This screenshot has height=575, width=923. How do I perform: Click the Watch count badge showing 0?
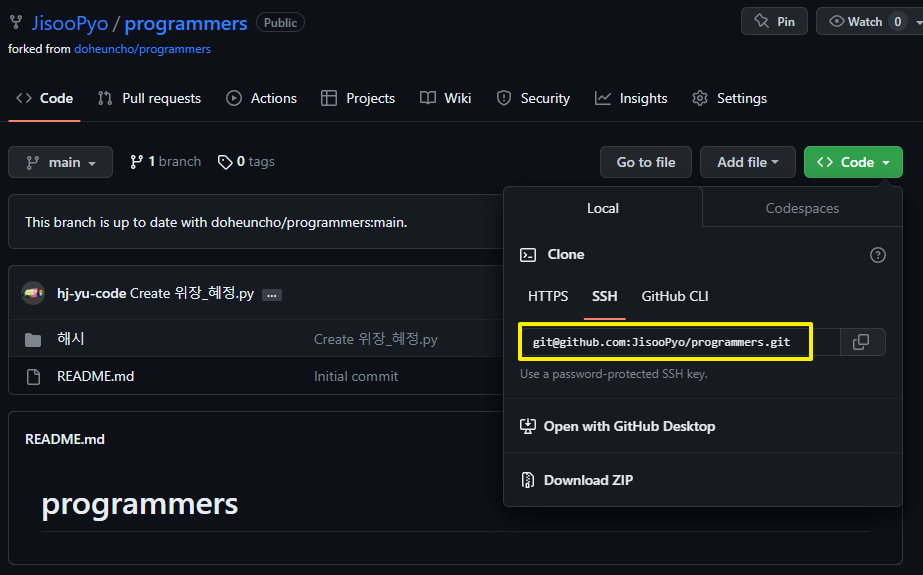(x=897, y=22)
